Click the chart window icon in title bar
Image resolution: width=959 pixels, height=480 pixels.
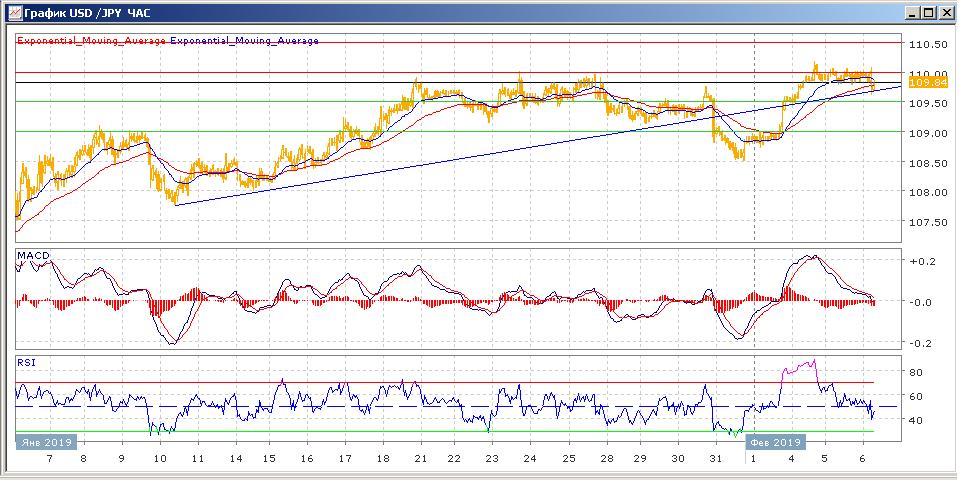coord(15,12)
